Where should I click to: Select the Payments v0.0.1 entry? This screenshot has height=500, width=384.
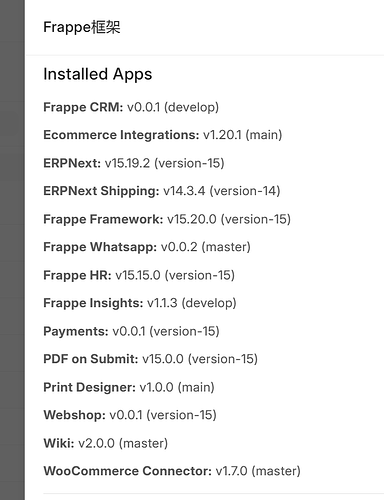pyautogui.click(x=131, y=331)
